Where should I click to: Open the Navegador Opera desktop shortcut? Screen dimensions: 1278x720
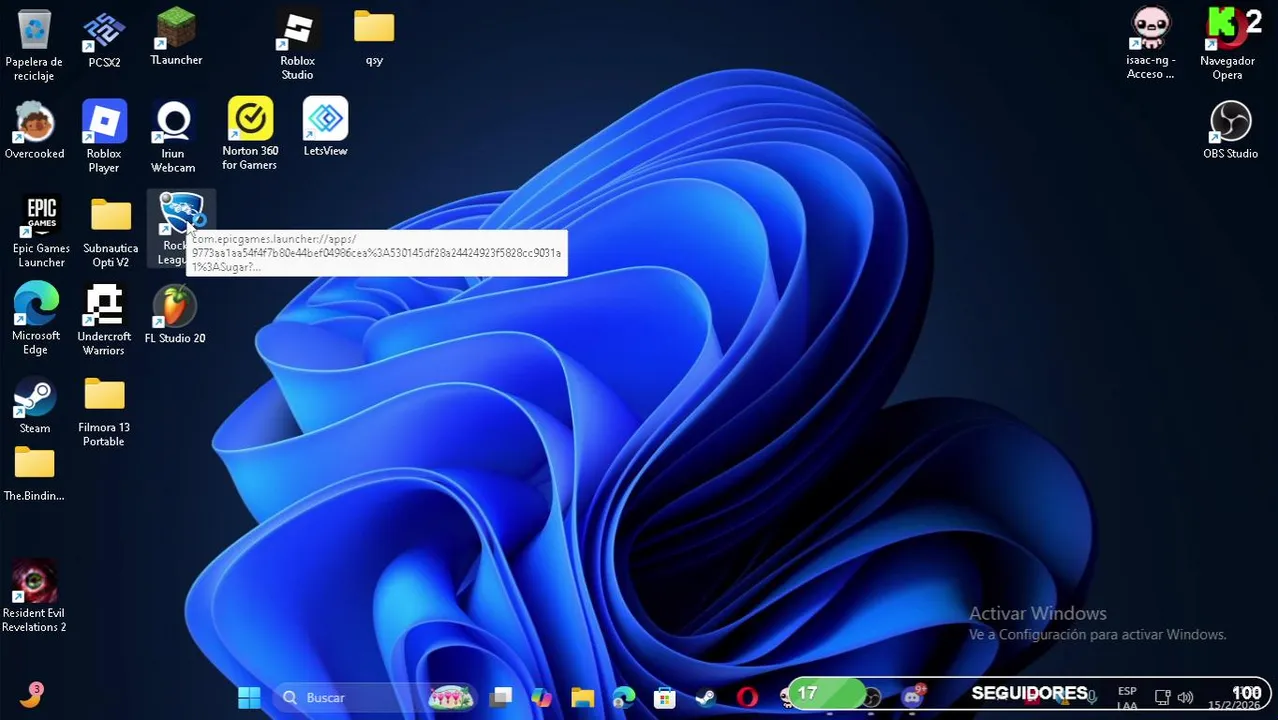coord(1227,44)
